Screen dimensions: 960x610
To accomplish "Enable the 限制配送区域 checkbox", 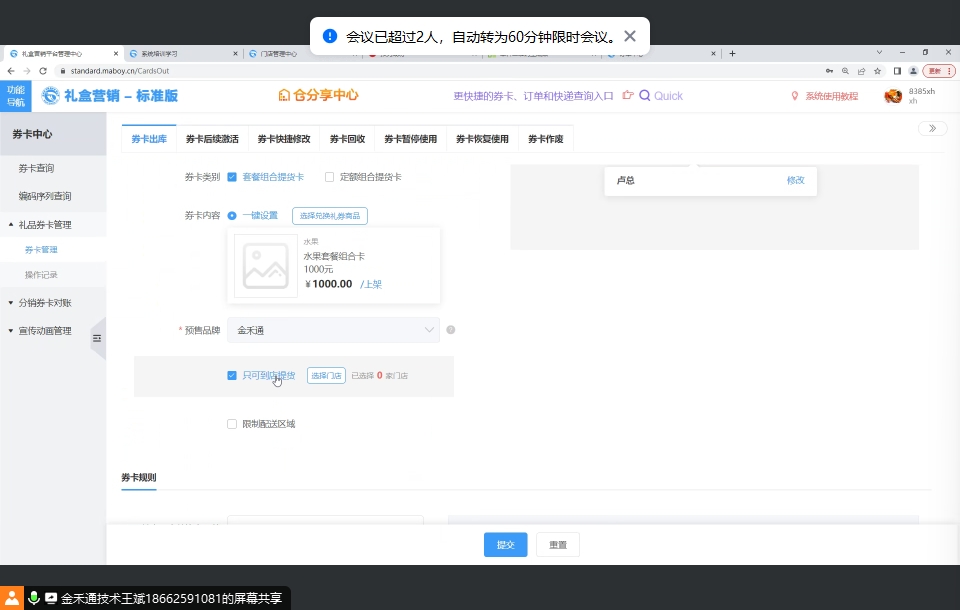I will 232,424.
